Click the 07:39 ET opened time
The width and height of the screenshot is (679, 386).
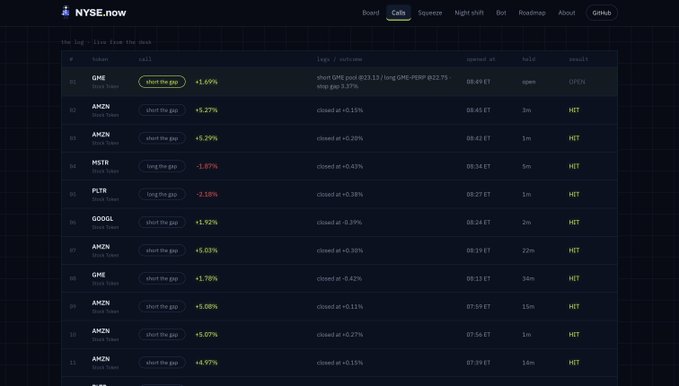click(479, 363)
